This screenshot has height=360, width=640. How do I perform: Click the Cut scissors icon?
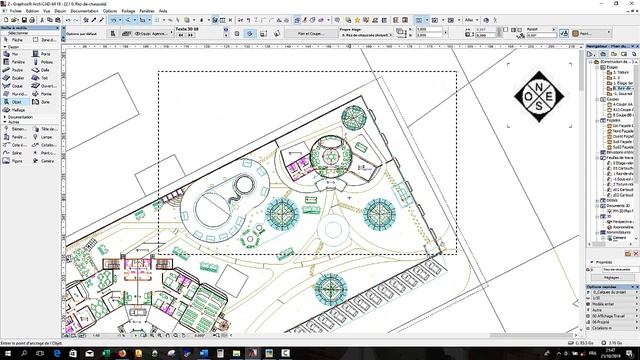(x=42, y=20)
